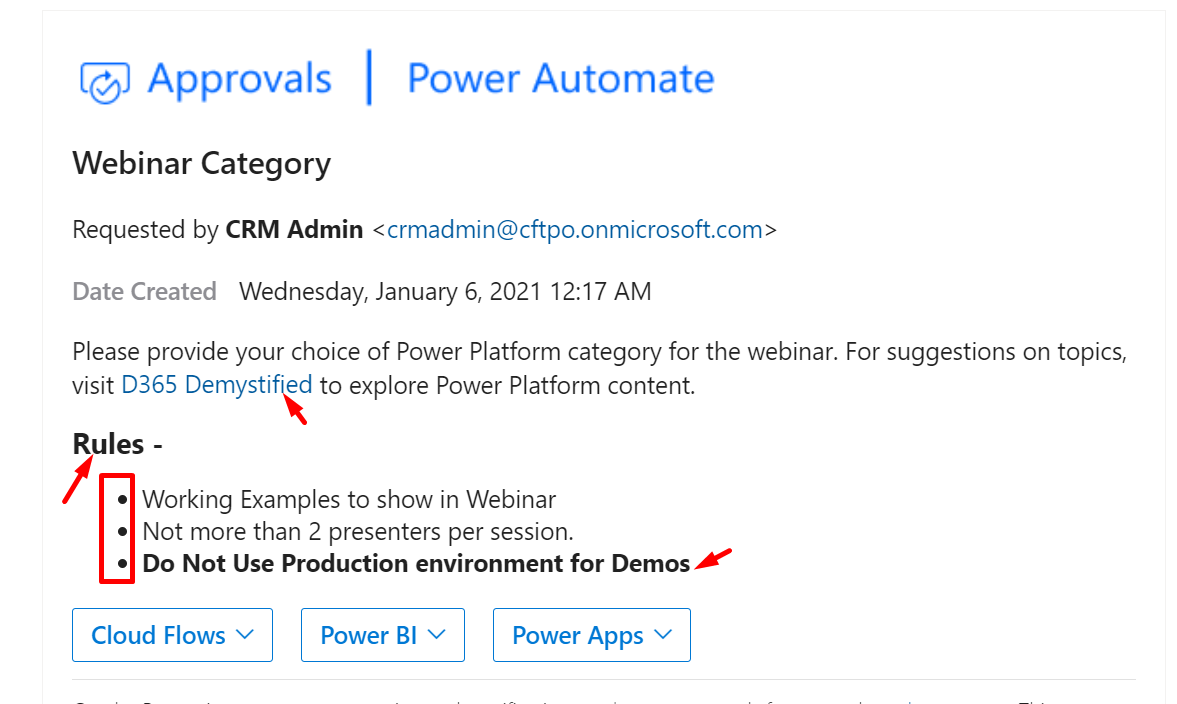This screenshot has height=704, width=1177.
Task: Click the Webinar Category title
Action: tap(201, 164)
